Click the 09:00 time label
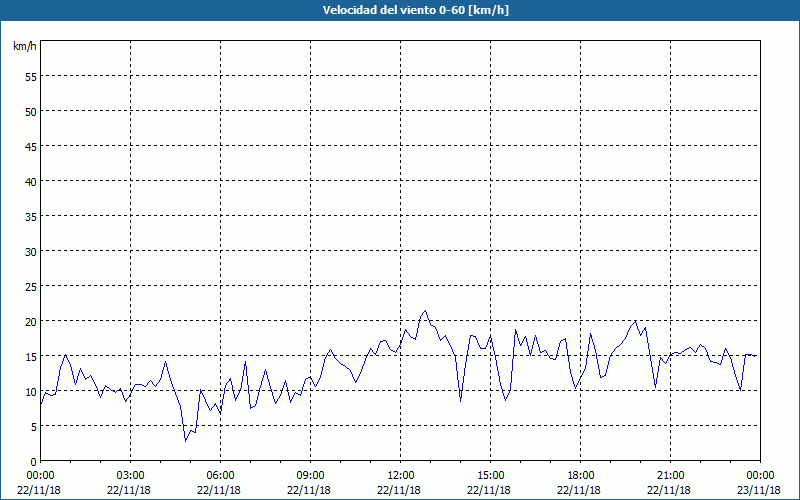 pos(310,476)
